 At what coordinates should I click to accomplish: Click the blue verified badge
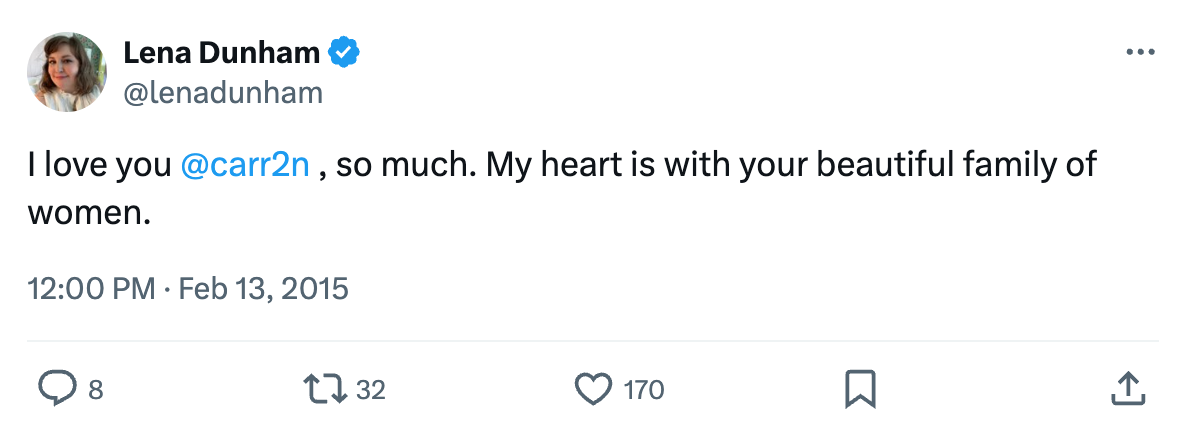coord(345,53)
